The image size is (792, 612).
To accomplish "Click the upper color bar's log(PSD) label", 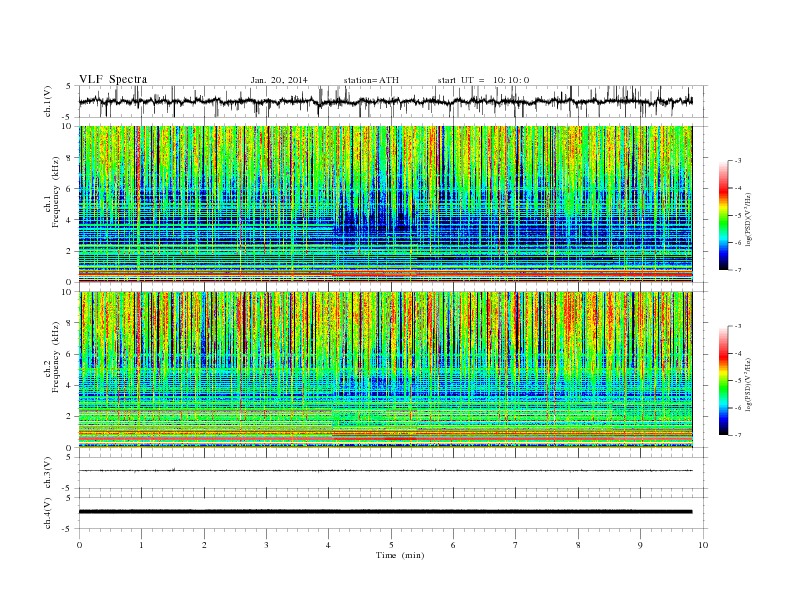I will point(749,218).
